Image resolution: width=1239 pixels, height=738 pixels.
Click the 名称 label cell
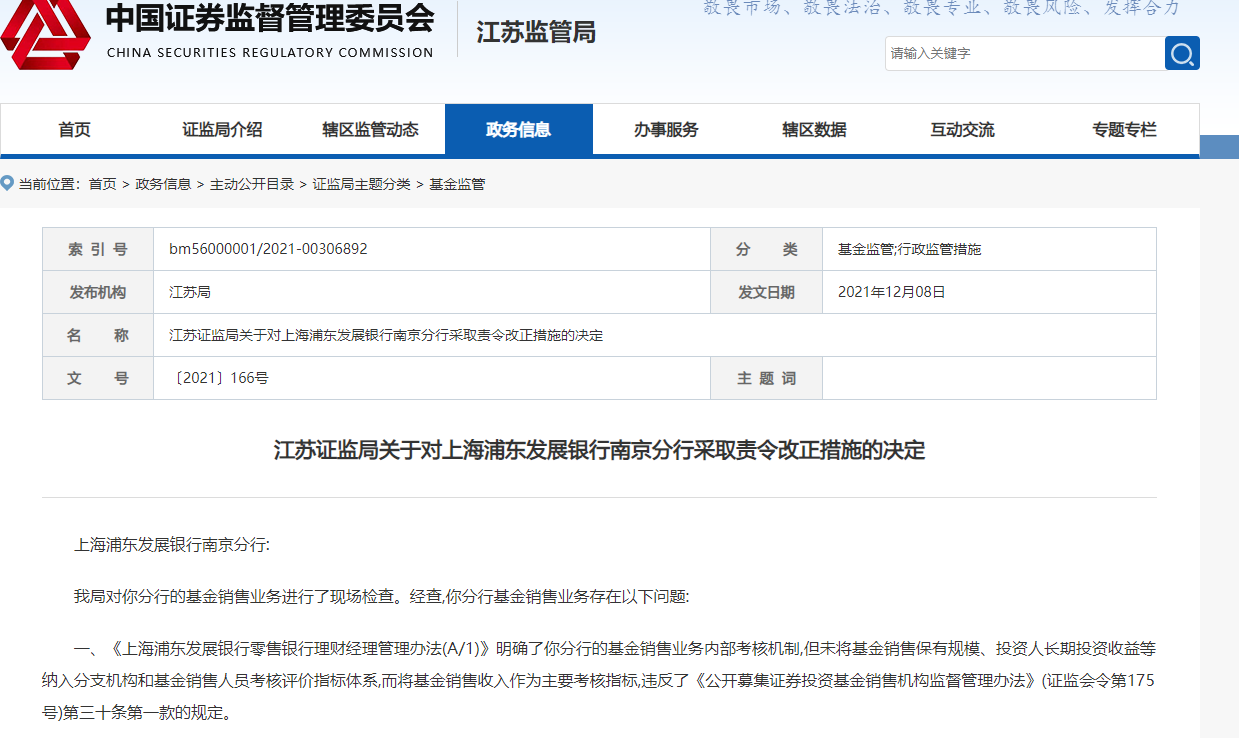98,335
